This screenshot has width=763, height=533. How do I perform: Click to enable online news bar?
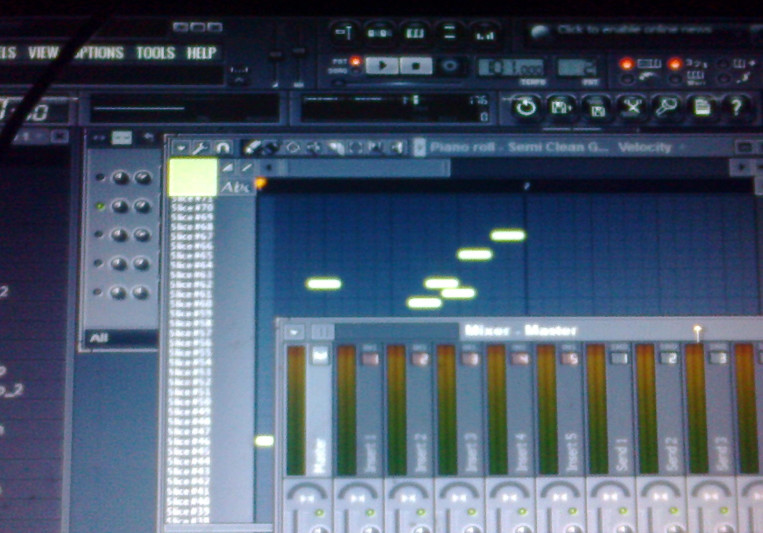coord(634,30)
